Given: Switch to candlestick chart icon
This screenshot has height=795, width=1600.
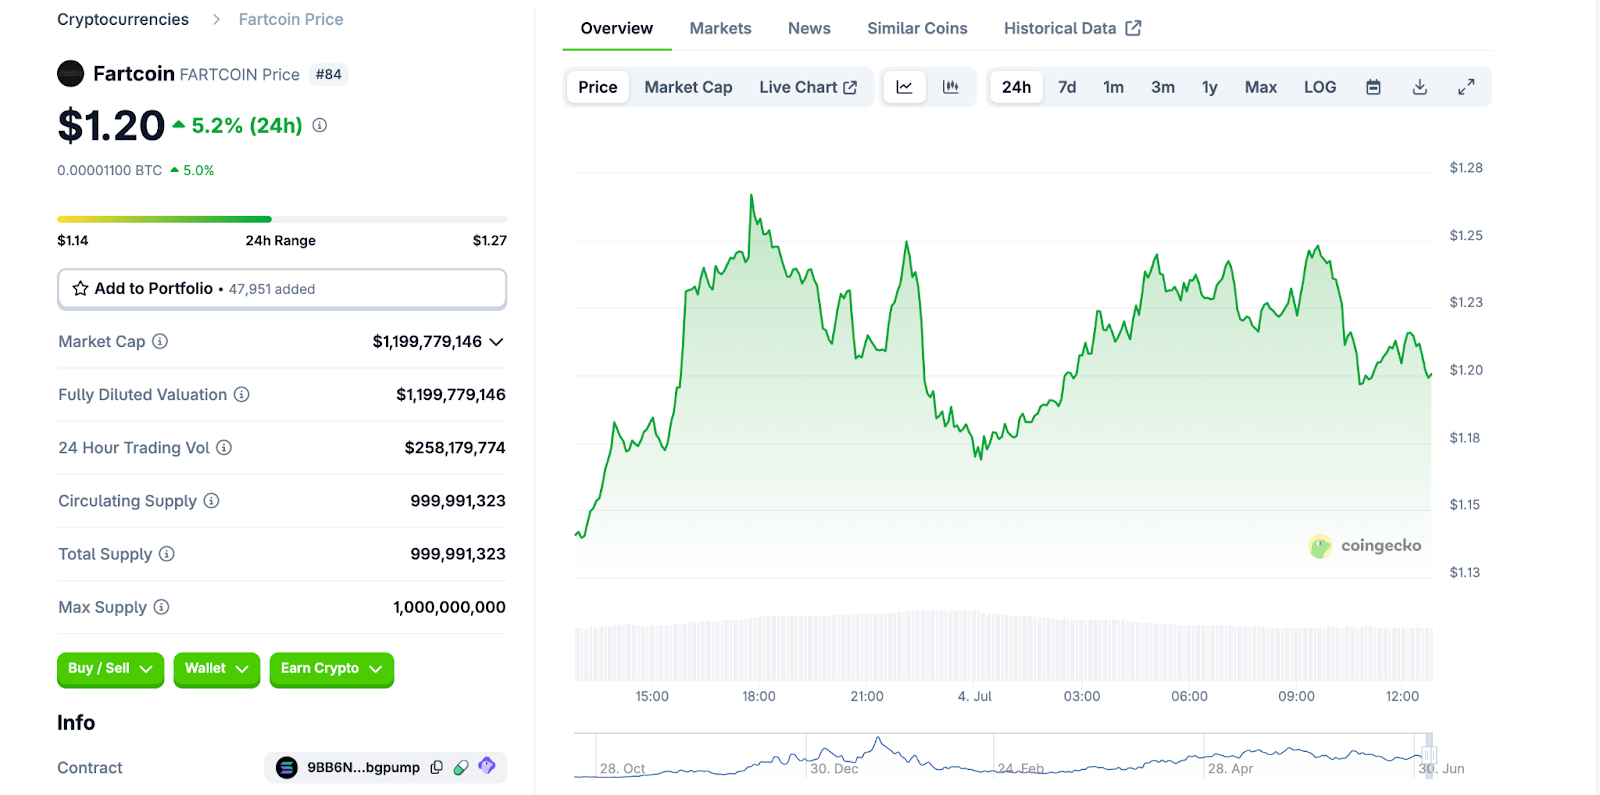Looking at the screenshot, I should pyautogui.click(x=951, y=87).
